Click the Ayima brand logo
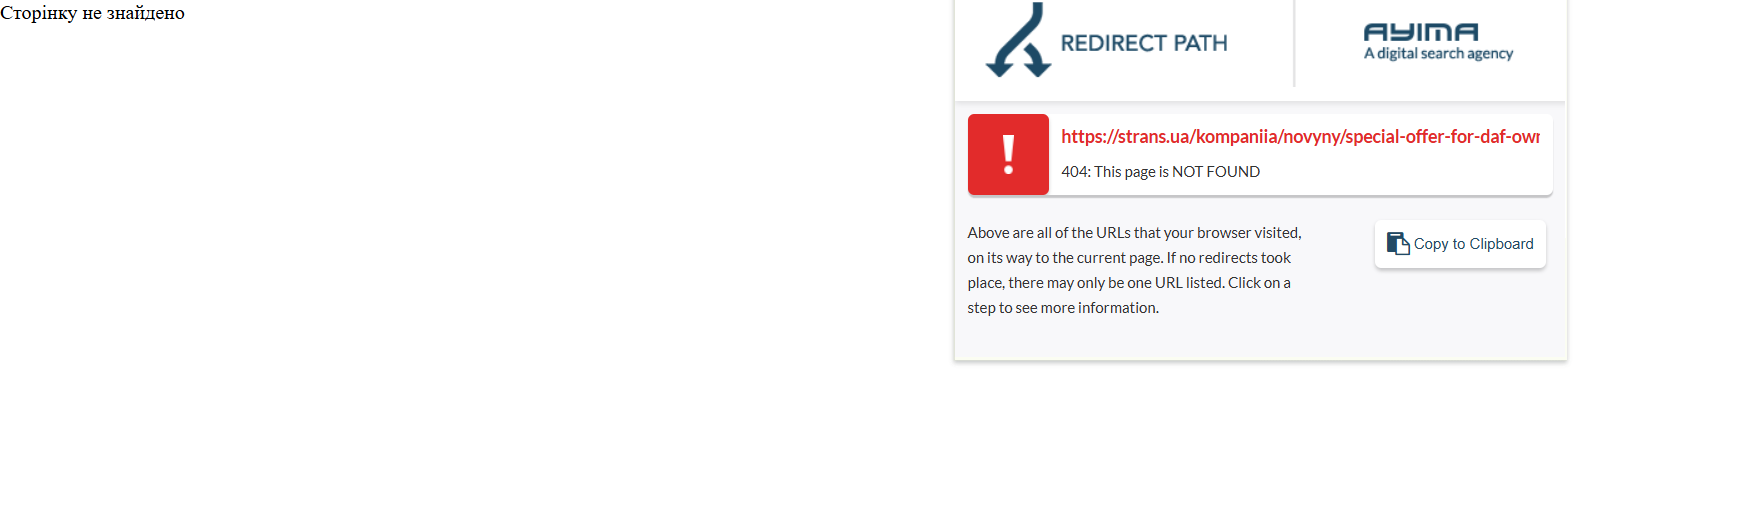The height and width of the screenshot is (510, 1748). click(x=1438, y=41)
